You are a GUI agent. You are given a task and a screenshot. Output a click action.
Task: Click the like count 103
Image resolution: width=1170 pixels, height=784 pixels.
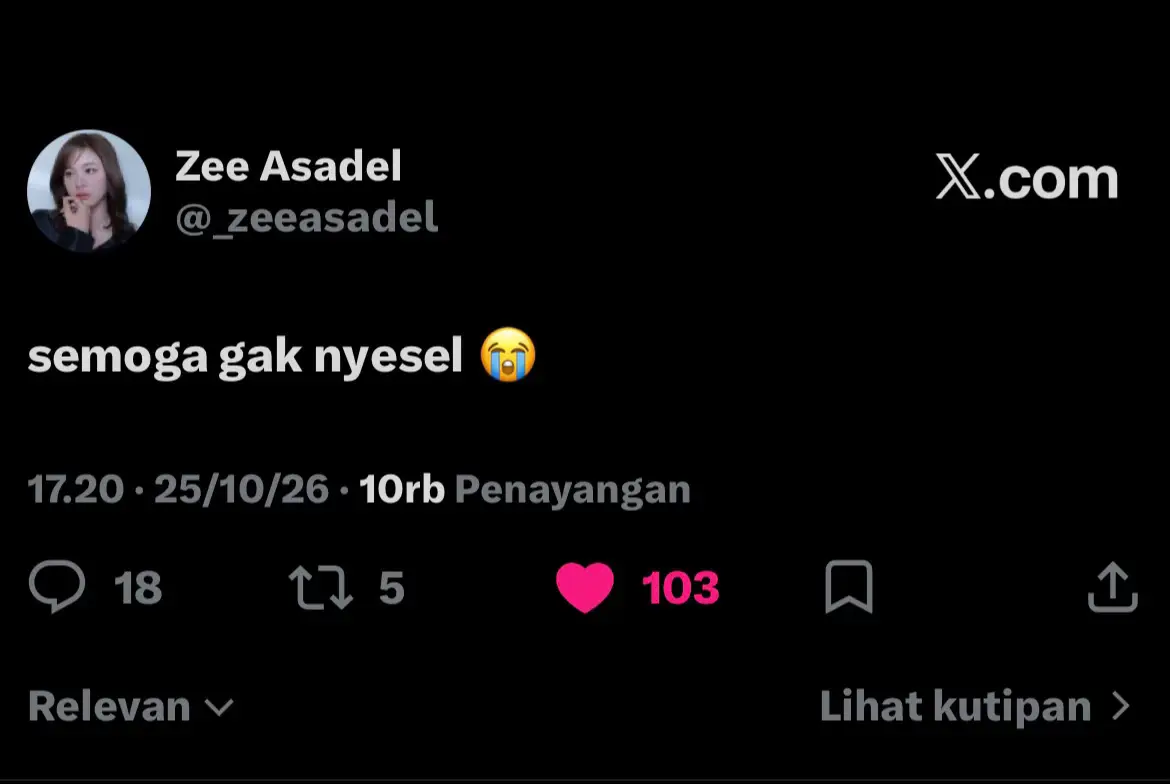(681, 588)
